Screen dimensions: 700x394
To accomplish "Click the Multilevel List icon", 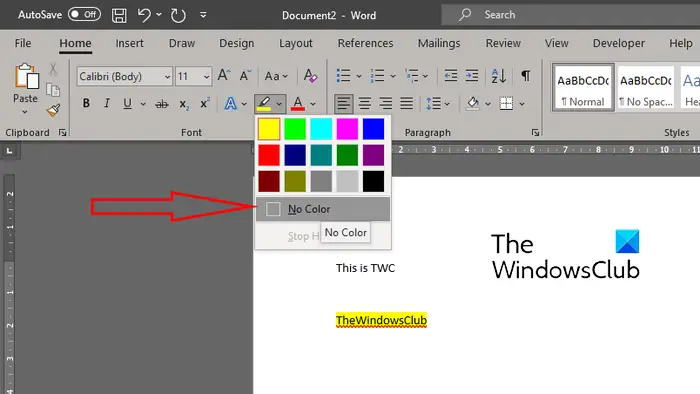I will pos(411,75).
